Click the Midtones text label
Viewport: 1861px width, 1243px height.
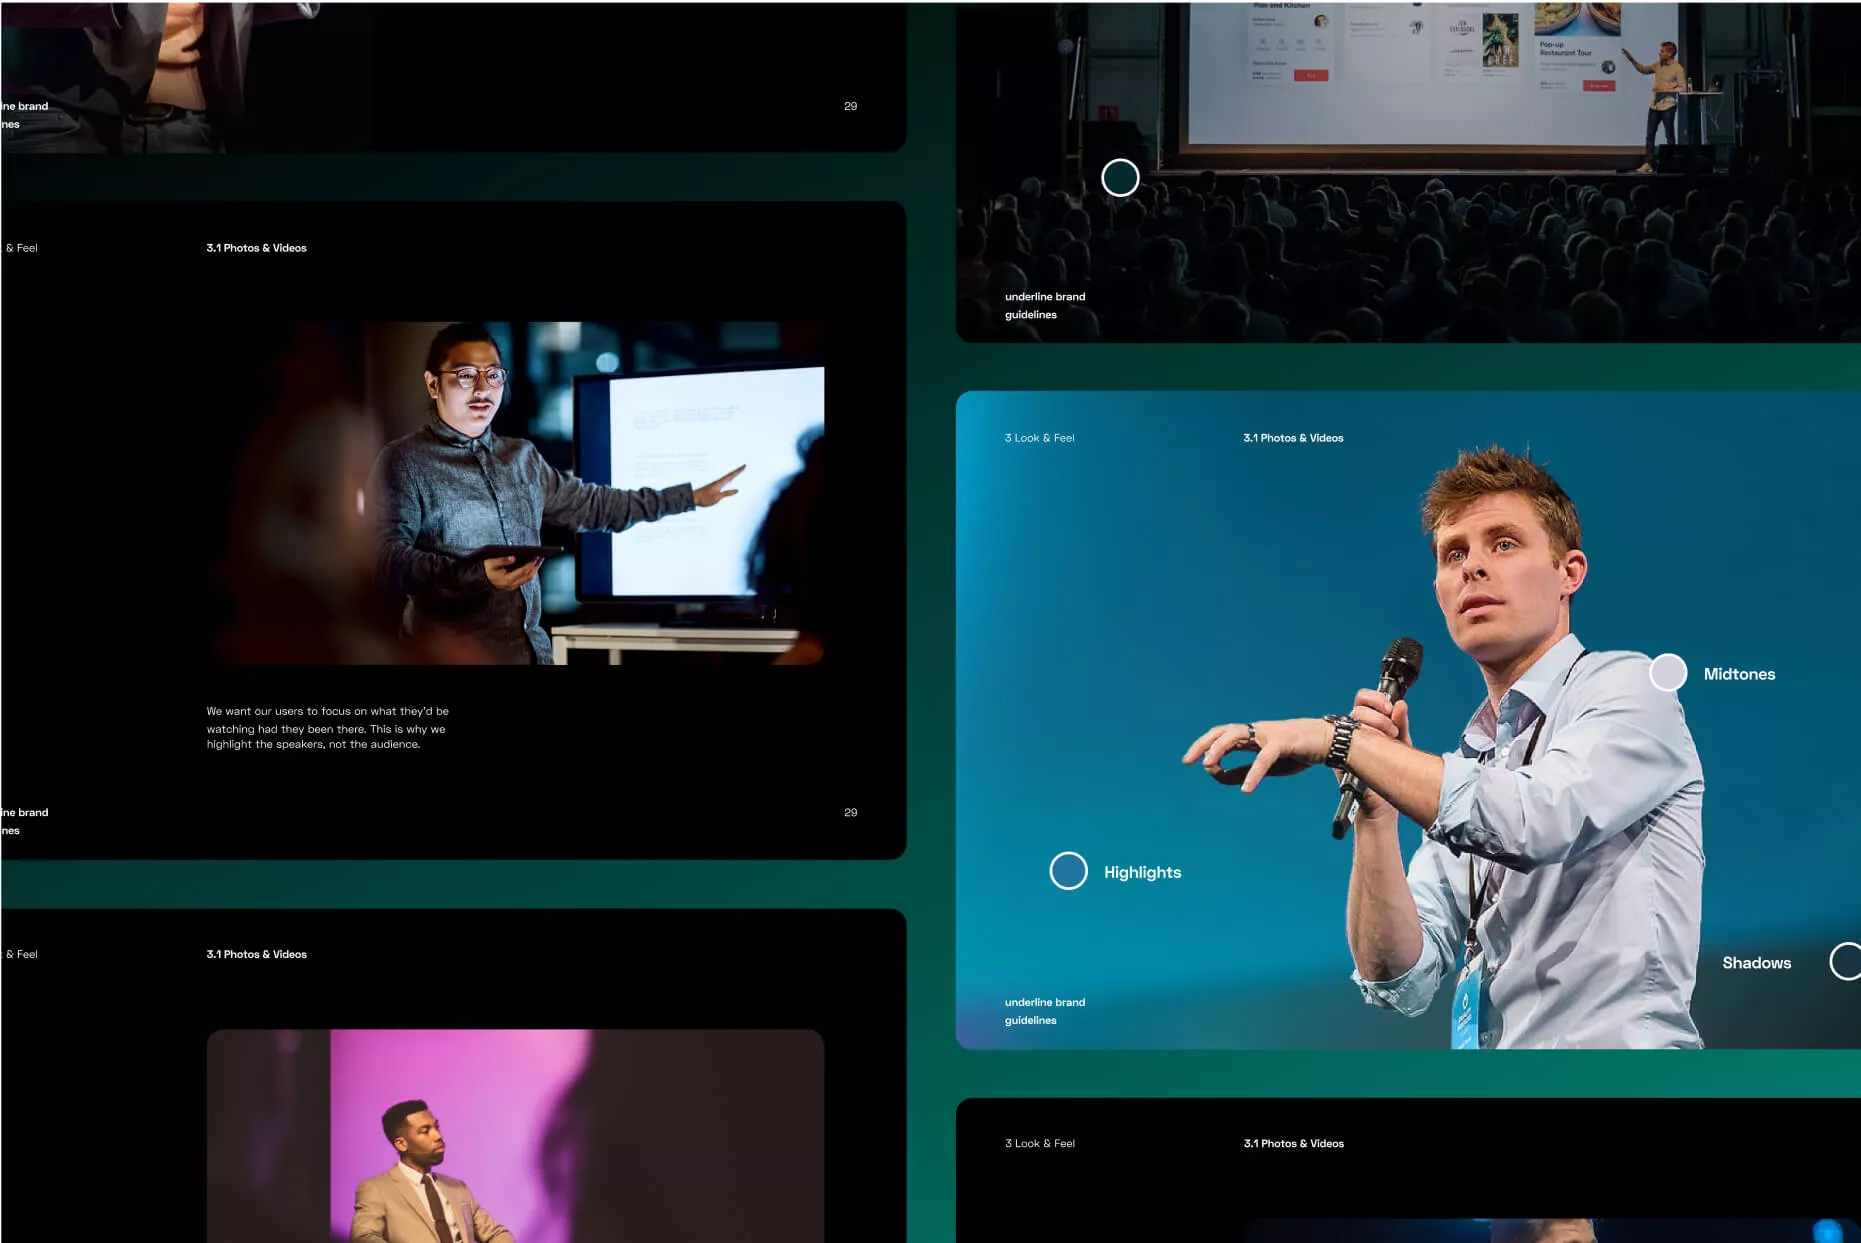coord(1739,674)
